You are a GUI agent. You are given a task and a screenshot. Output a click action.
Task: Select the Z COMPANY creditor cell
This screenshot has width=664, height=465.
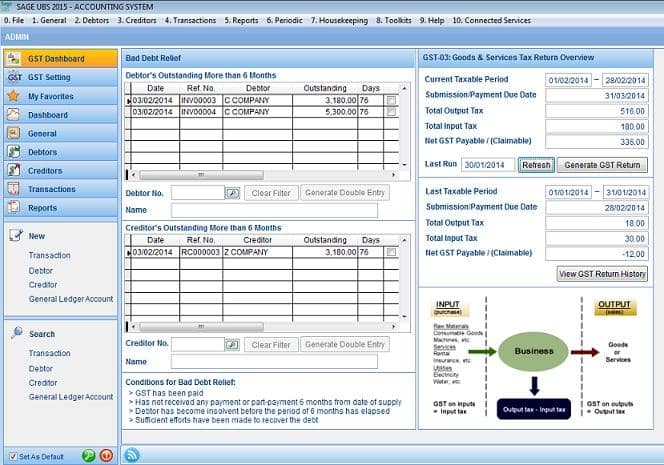point(257,252)
